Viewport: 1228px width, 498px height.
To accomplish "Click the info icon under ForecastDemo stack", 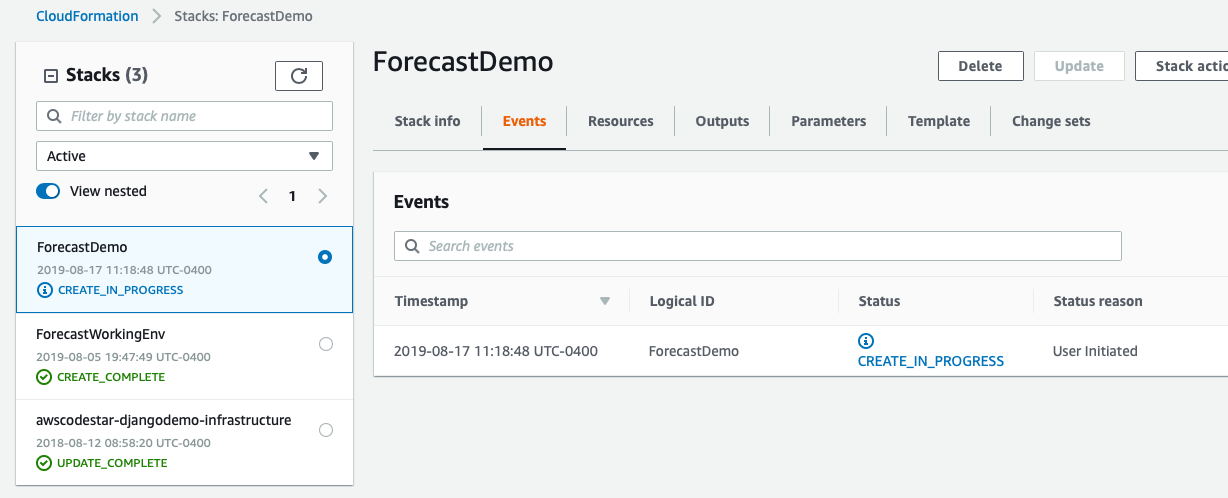I will pos(44,290).
